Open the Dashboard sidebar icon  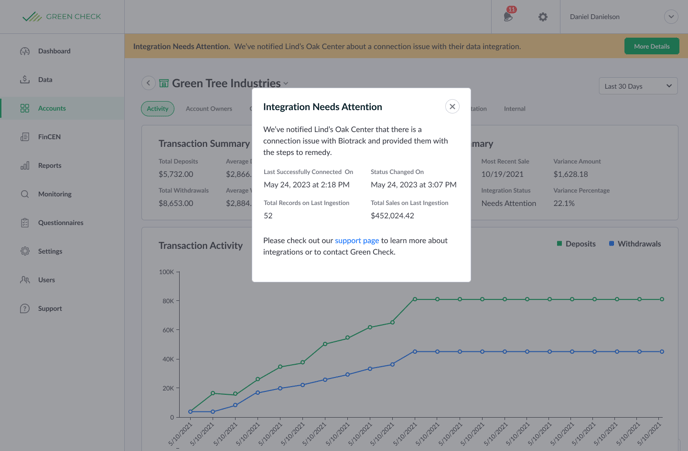[x=25, y=51]
